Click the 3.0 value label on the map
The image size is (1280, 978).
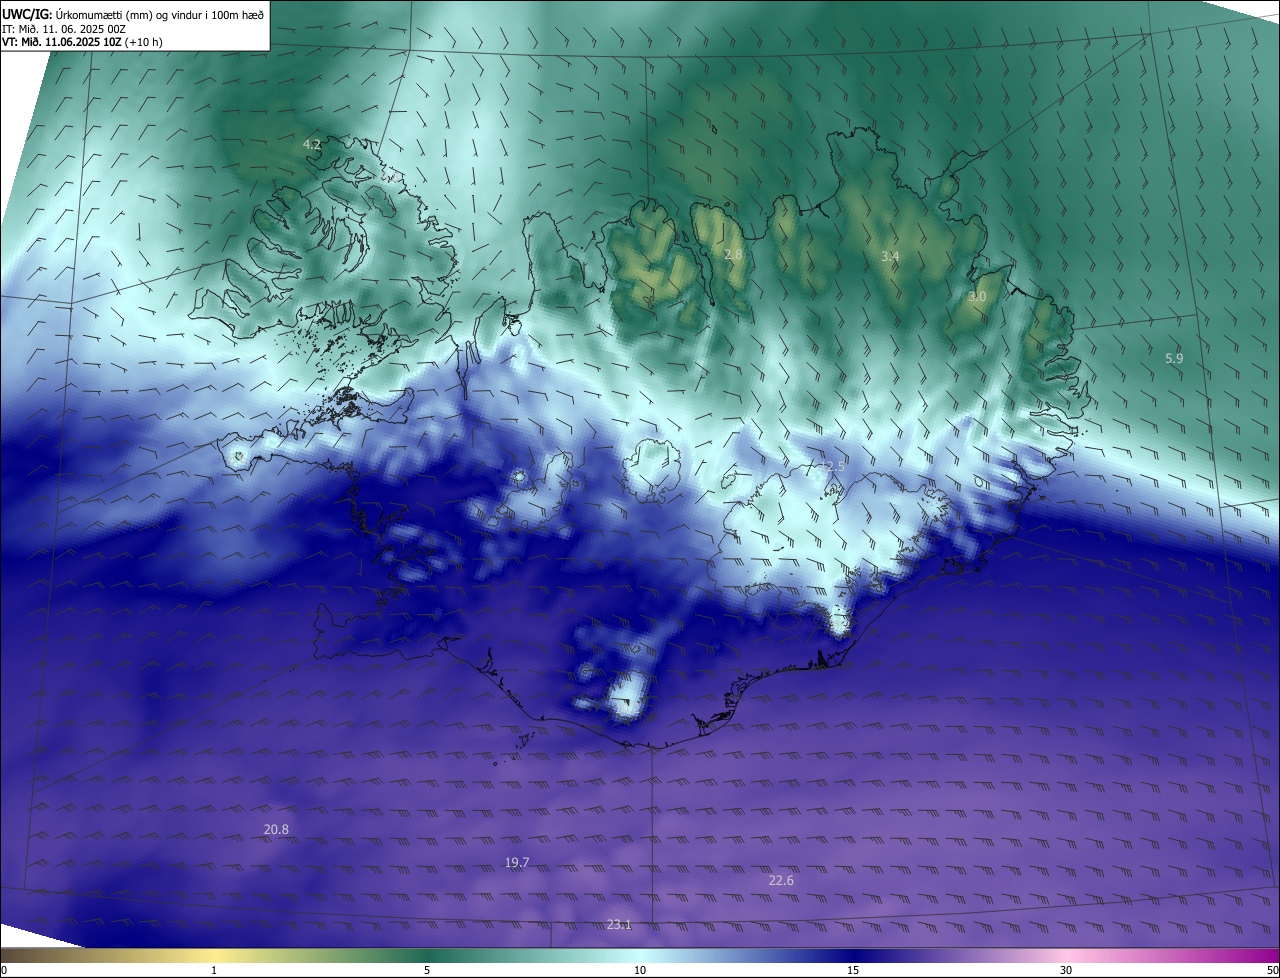click(977, 297)
